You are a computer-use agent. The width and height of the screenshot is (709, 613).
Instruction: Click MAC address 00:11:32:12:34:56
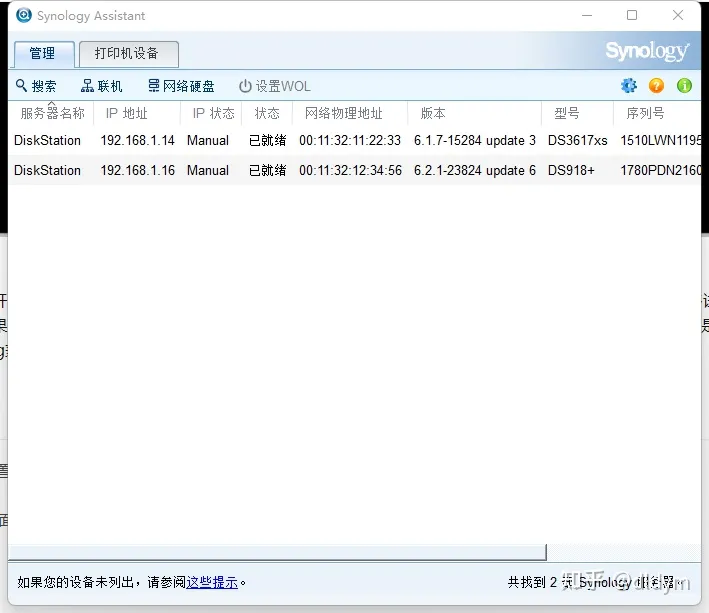tap(350, 170)
